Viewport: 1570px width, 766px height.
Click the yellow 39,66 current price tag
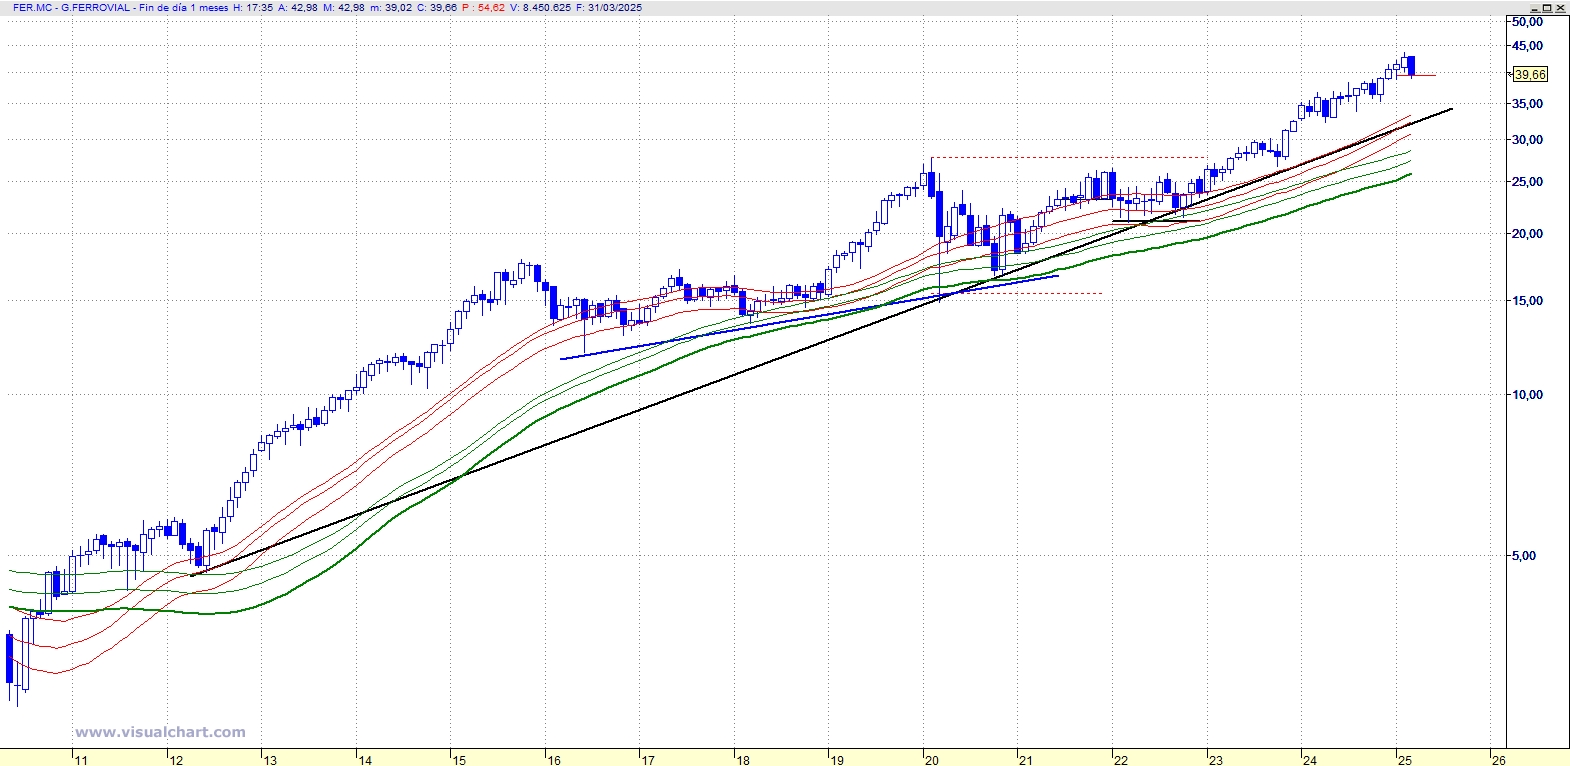1530,74
